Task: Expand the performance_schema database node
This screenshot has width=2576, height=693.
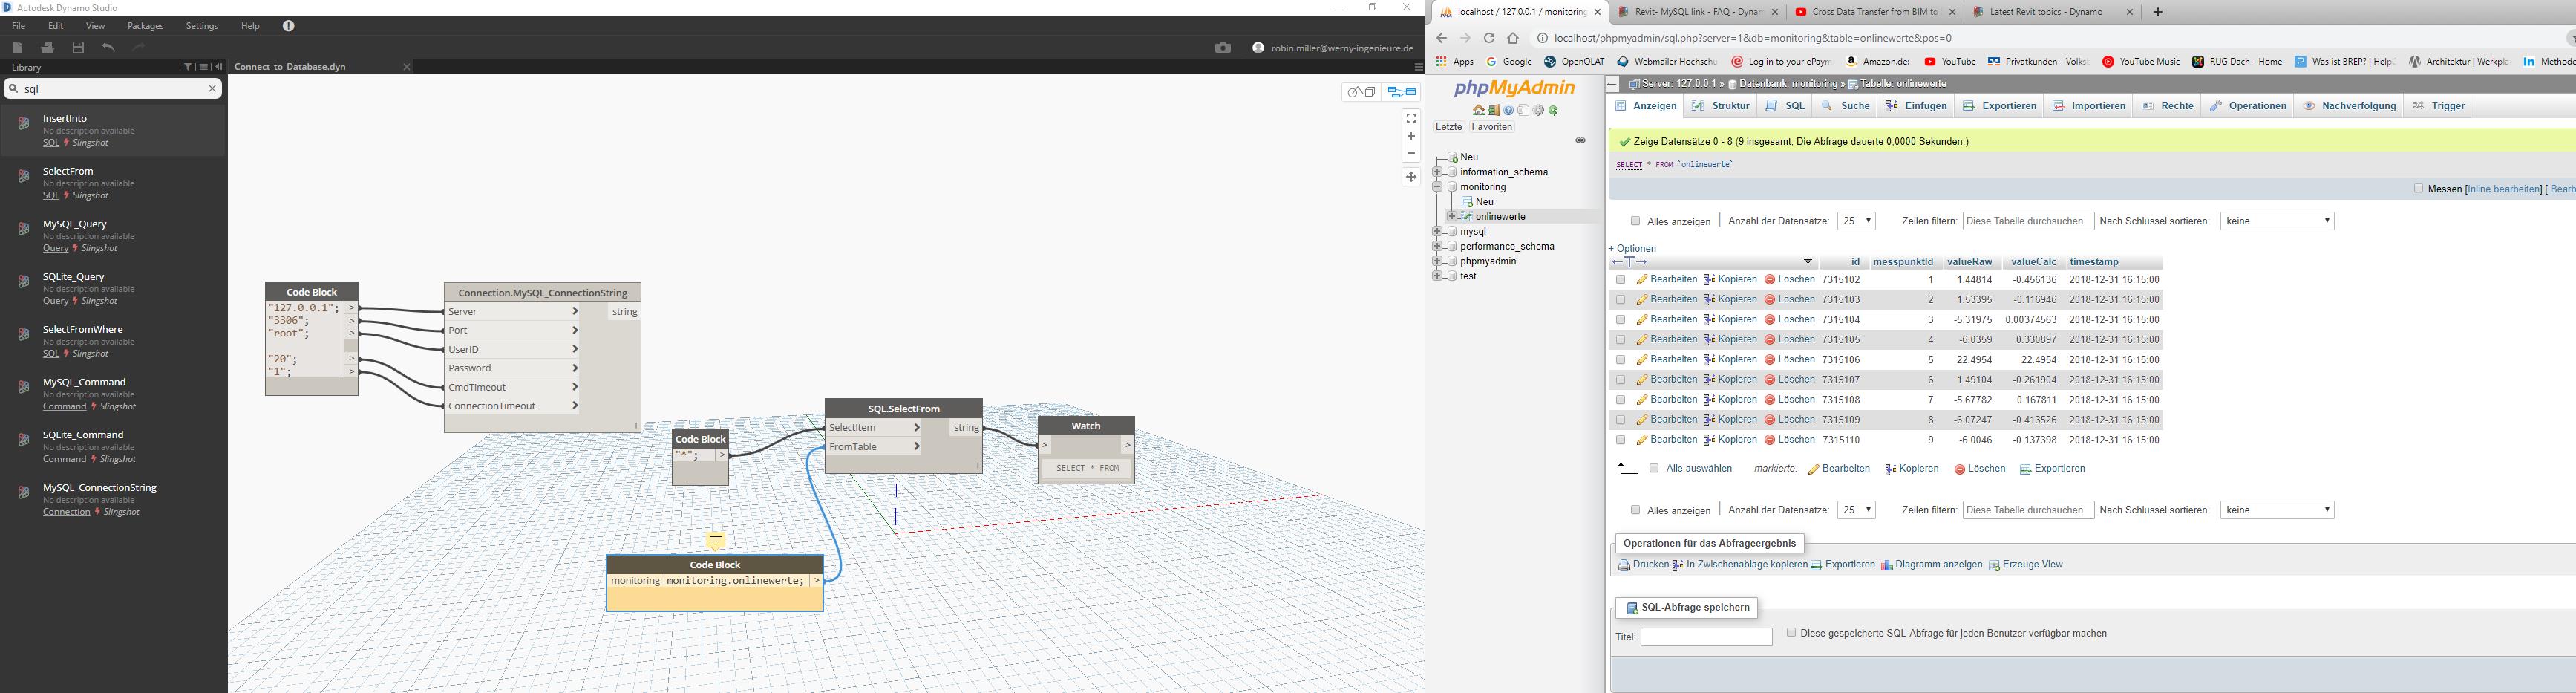Action: [x=1437, y=246]
